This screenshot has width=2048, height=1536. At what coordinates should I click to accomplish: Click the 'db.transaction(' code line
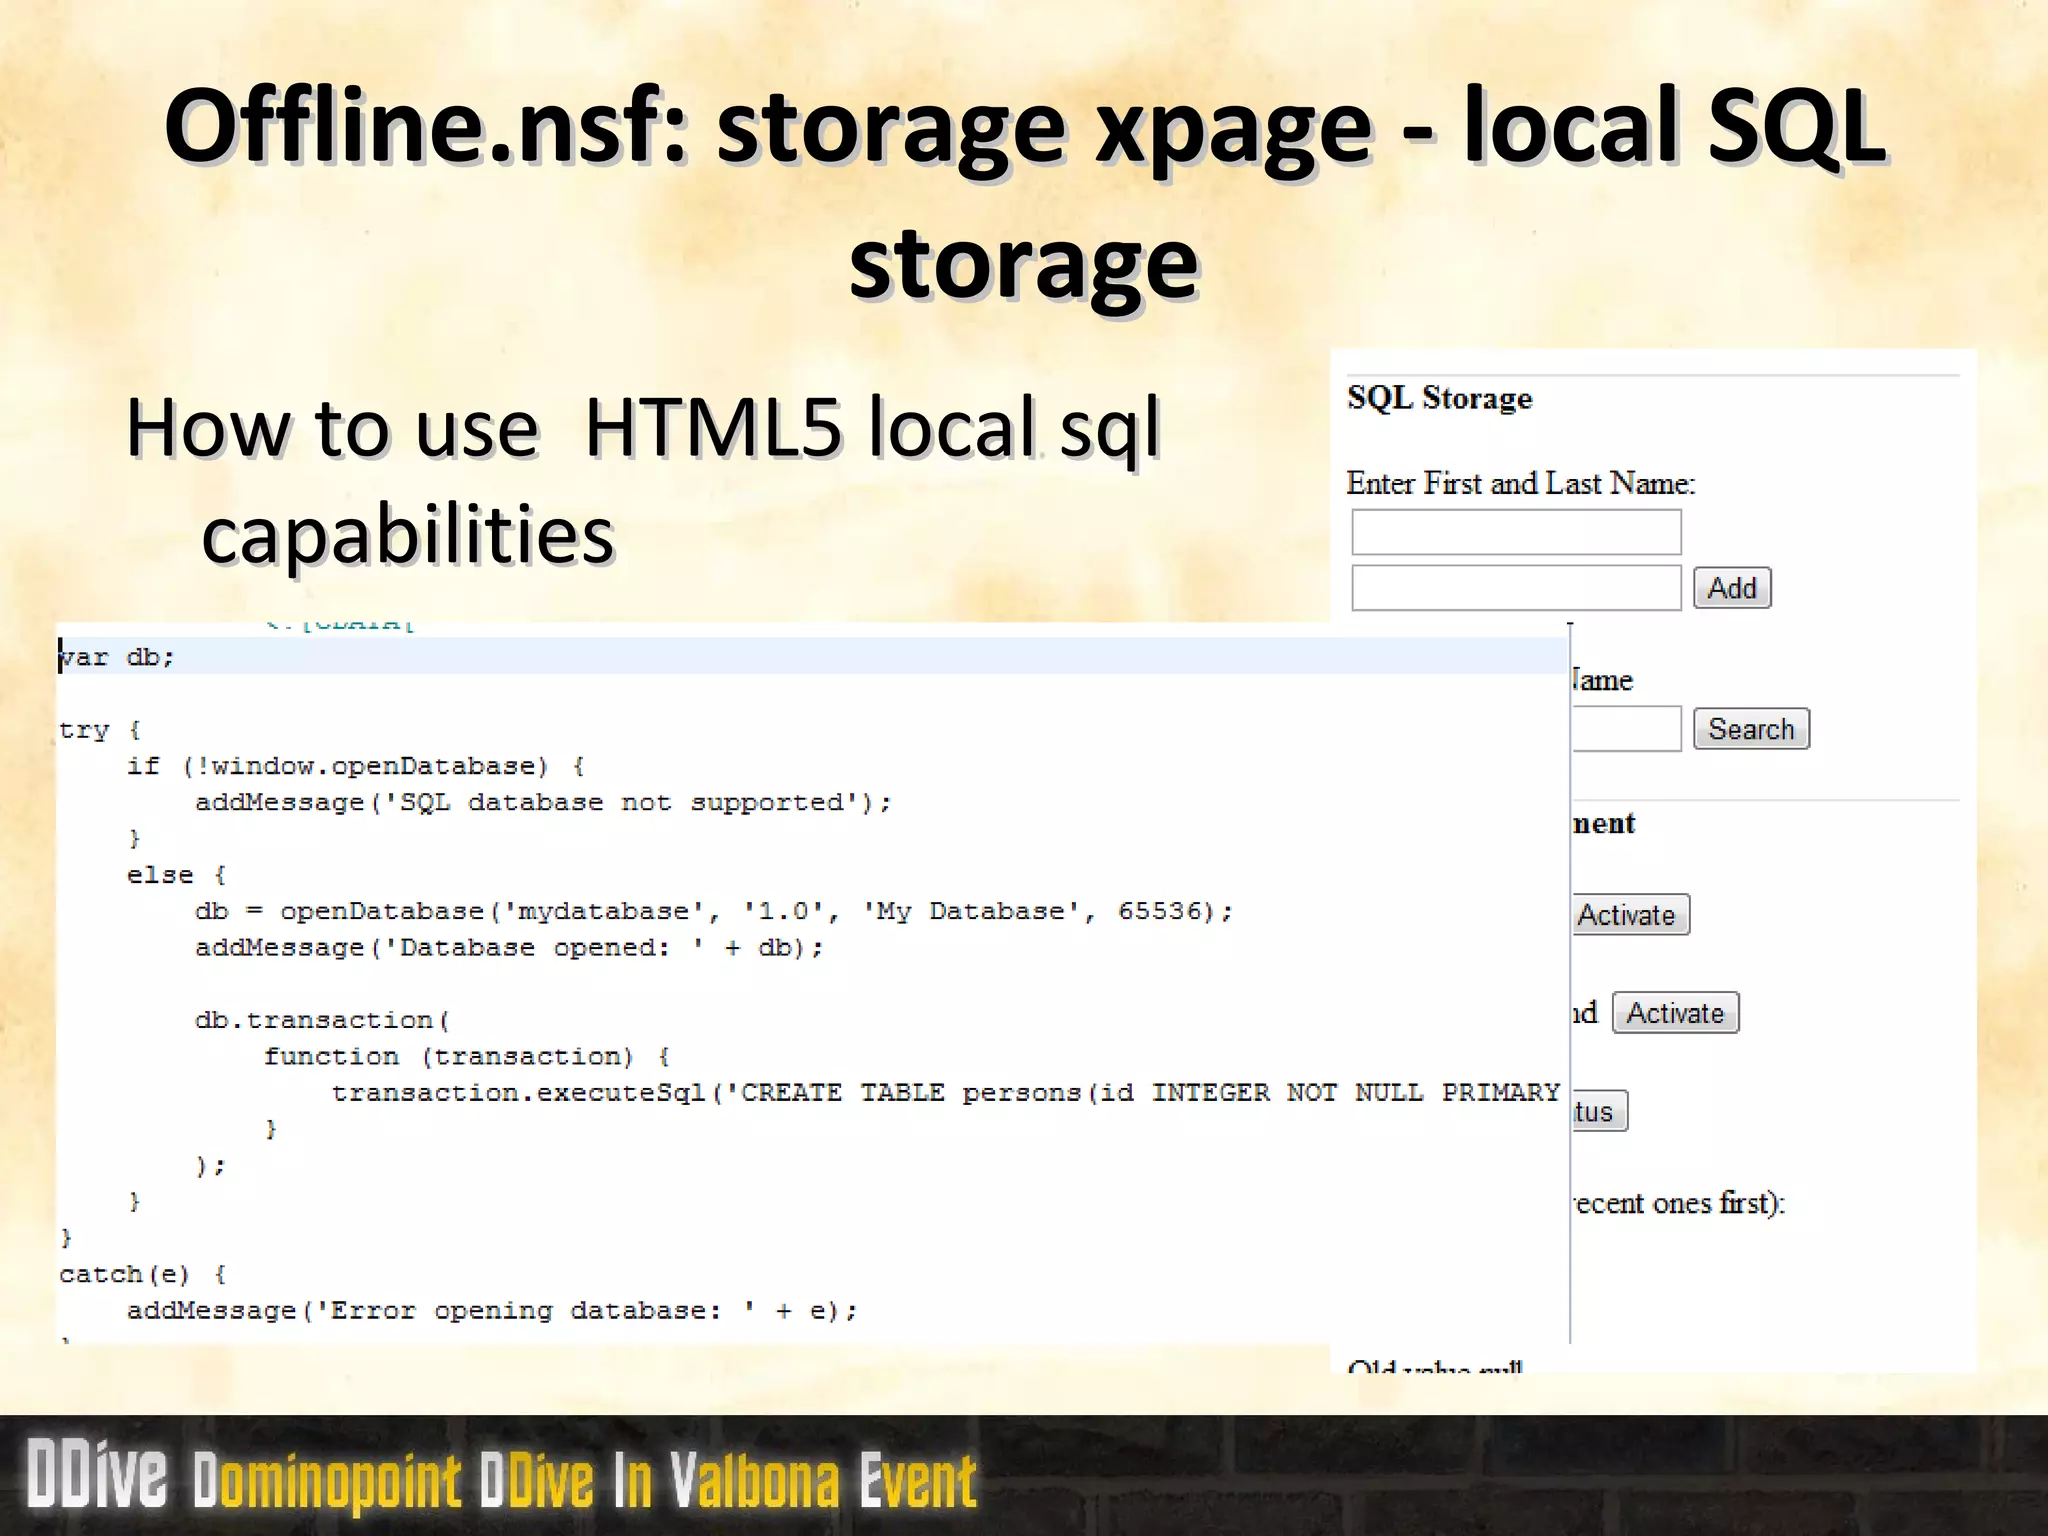point(323,1020)
